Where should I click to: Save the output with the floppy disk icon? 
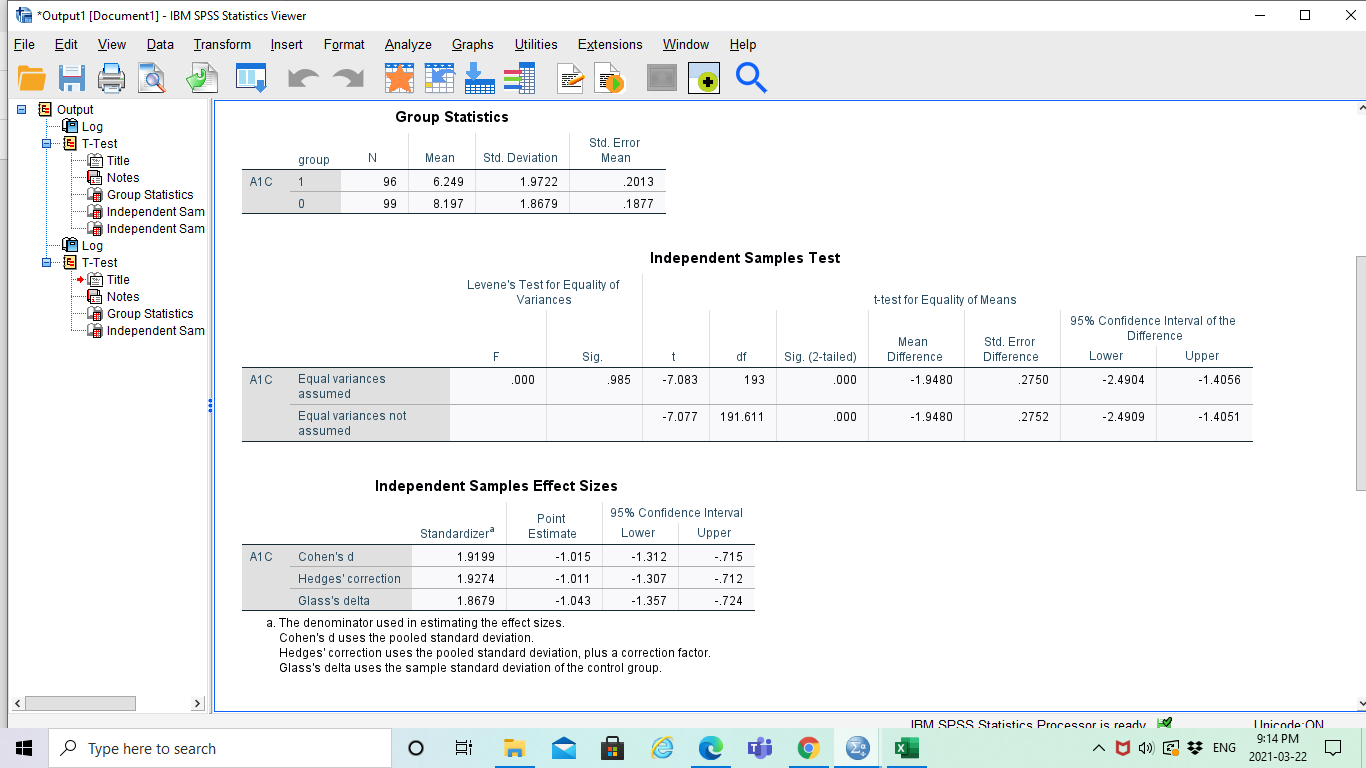[x=72, y=78]
